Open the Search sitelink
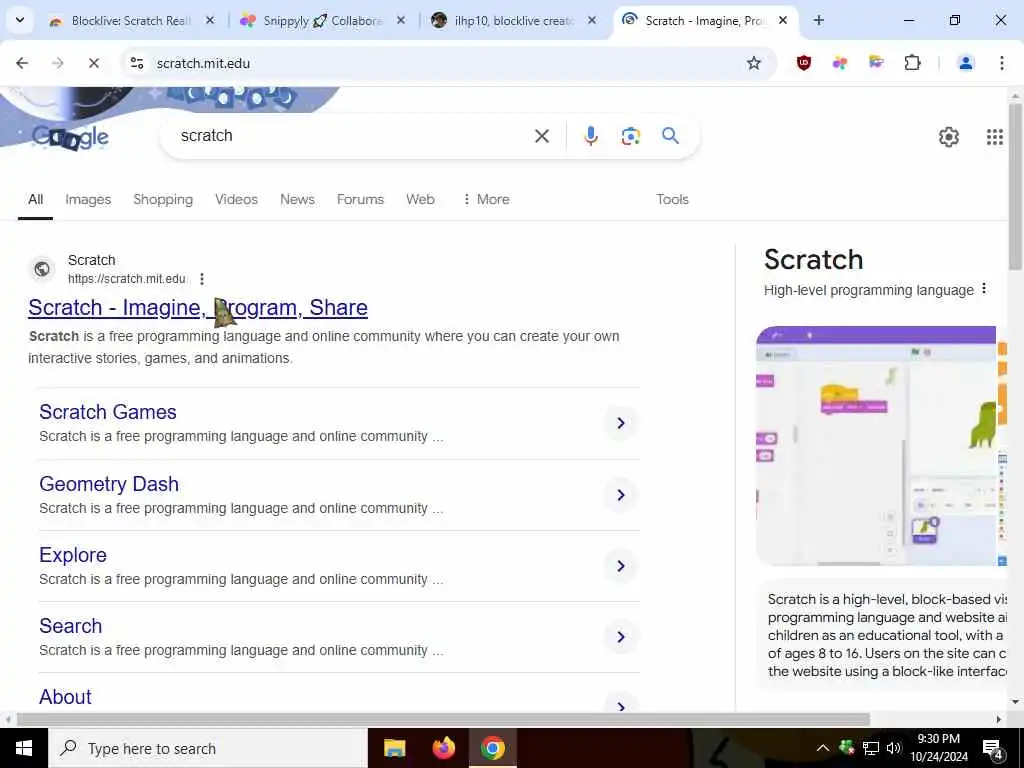The height and width of the screenshot is (768, 1024). (71, 626)
